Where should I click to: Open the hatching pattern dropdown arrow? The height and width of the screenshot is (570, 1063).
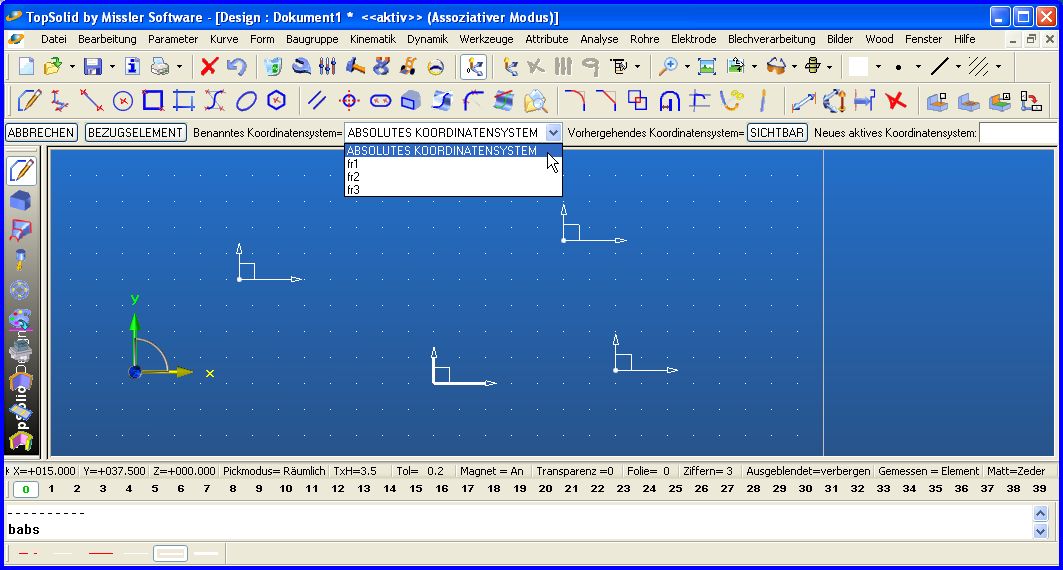(x=998, y=66)
